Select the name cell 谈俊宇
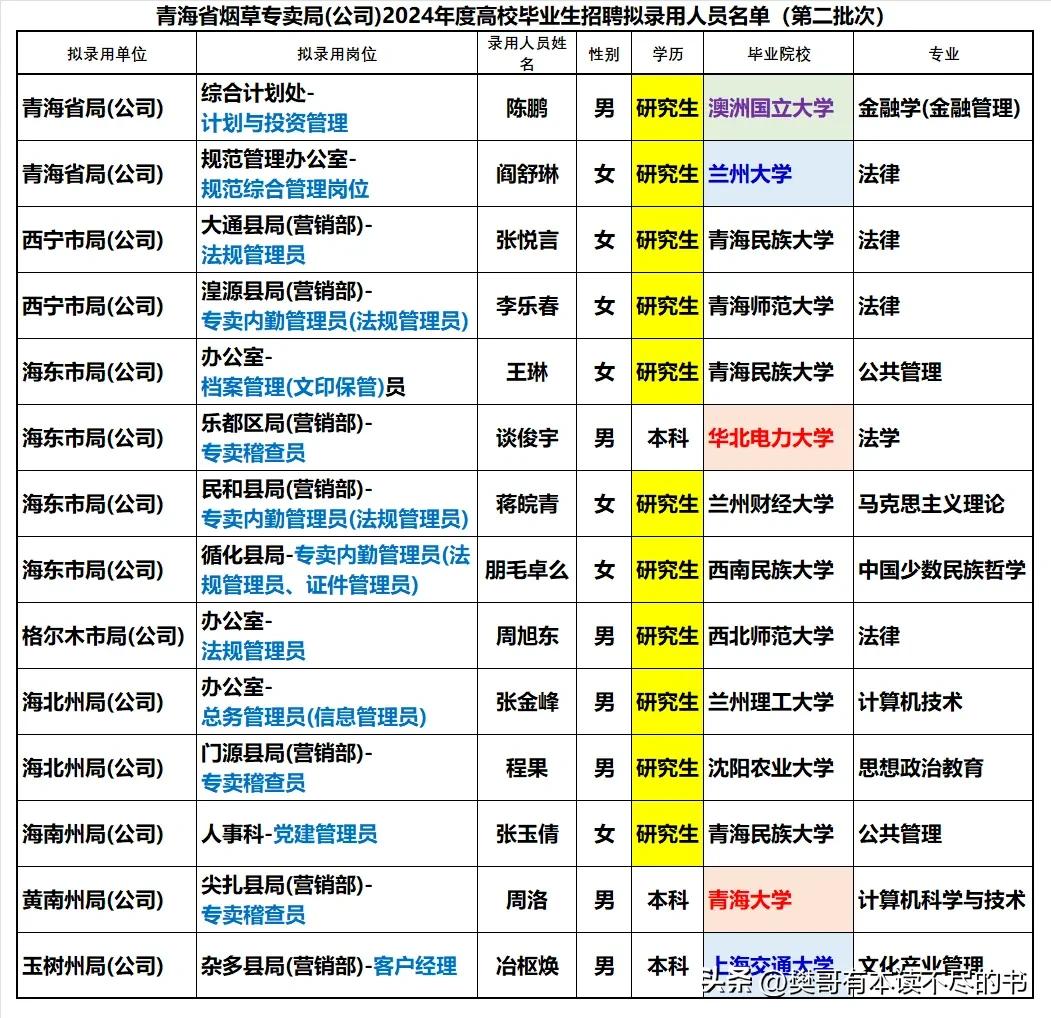 pyautogui.click(x=527, y=438)
